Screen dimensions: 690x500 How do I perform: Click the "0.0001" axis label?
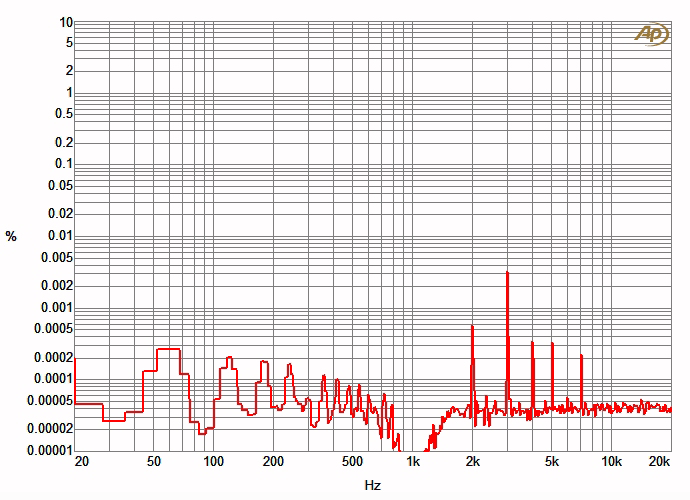click(54, 379)
